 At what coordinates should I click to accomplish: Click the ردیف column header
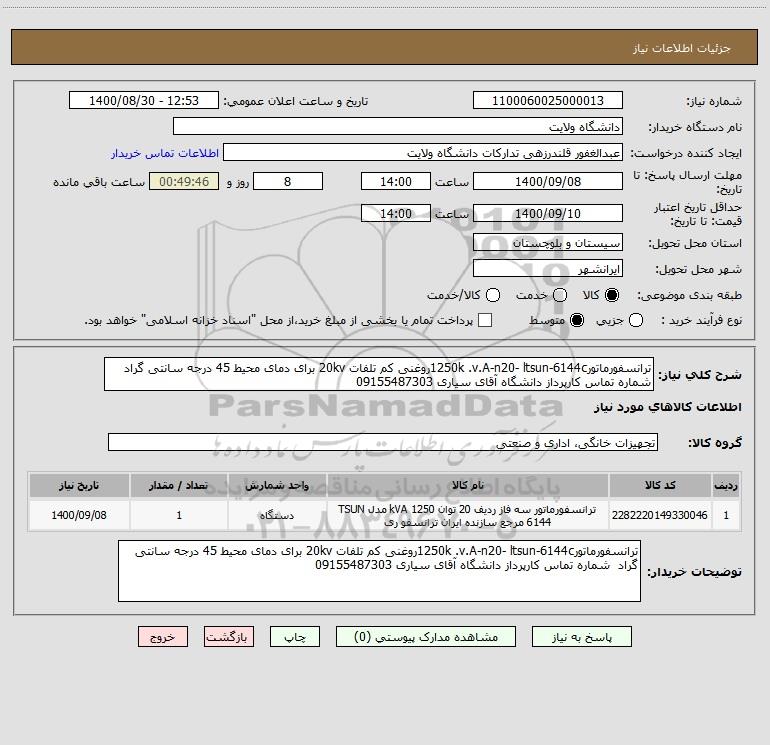tap(726, 486)
